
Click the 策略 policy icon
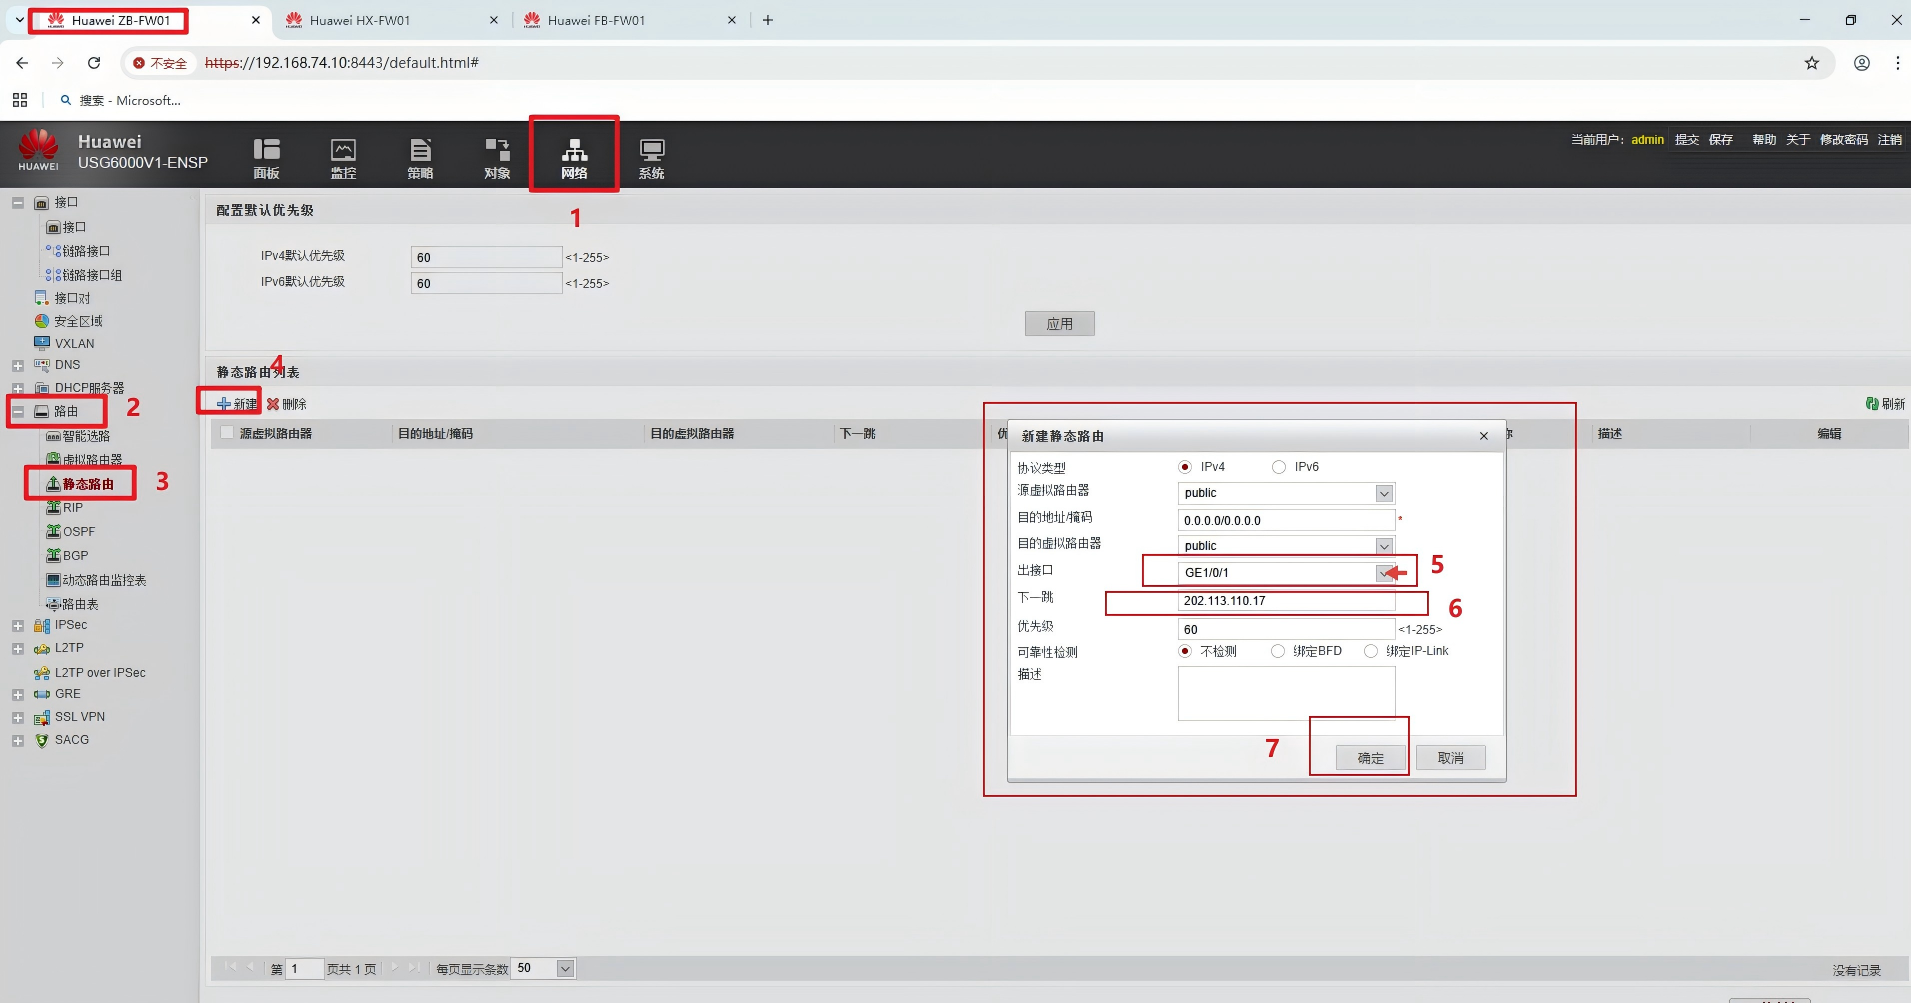(x=420, y=157)
